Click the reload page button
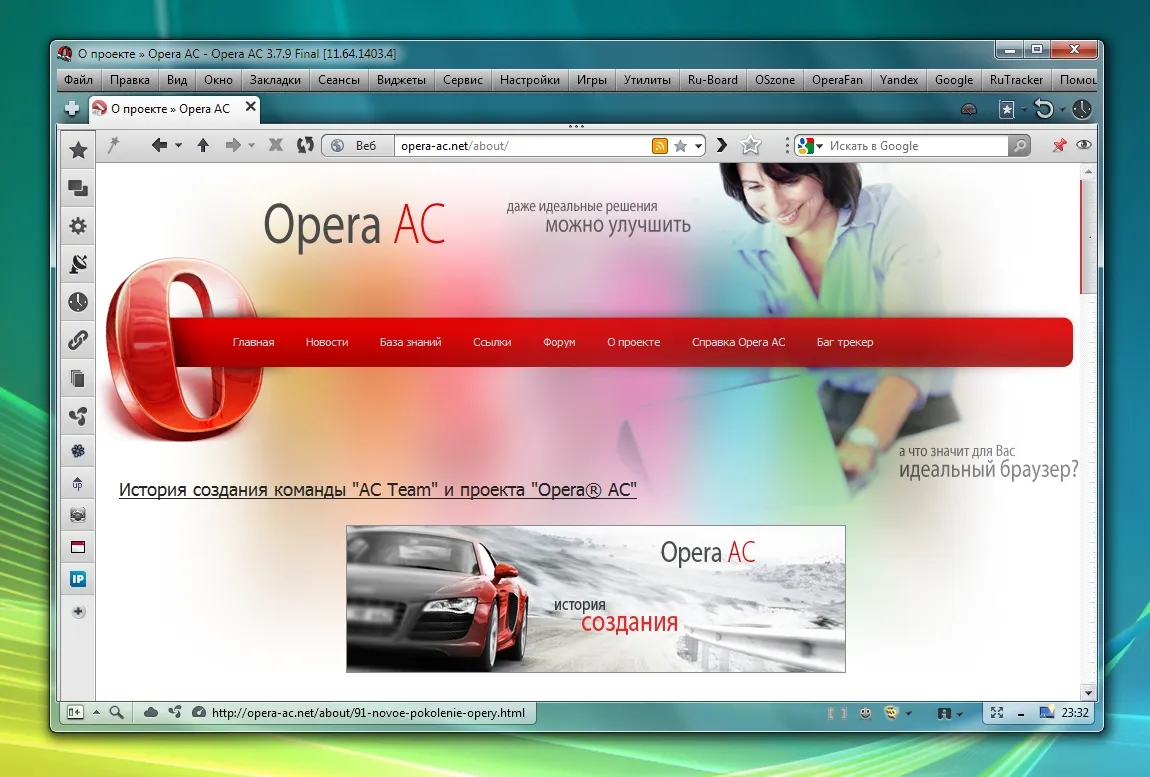Image resolution: width=1150 pixels, height=777 pixels. coord(305,146)
